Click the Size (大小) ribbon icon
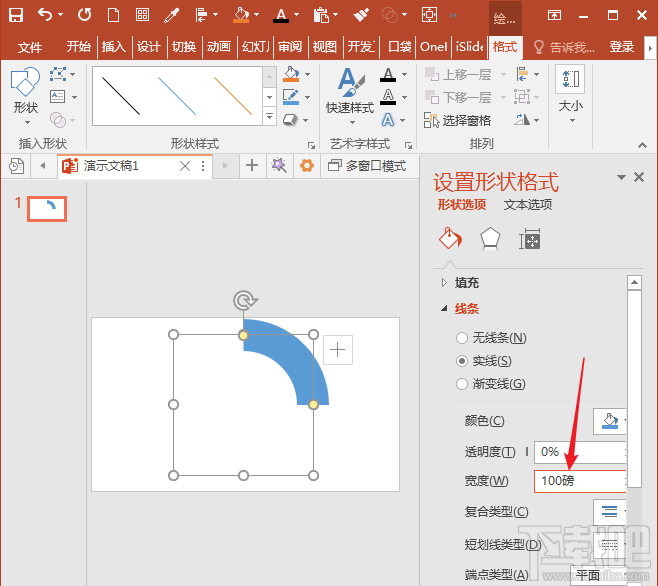 point(570,92)
